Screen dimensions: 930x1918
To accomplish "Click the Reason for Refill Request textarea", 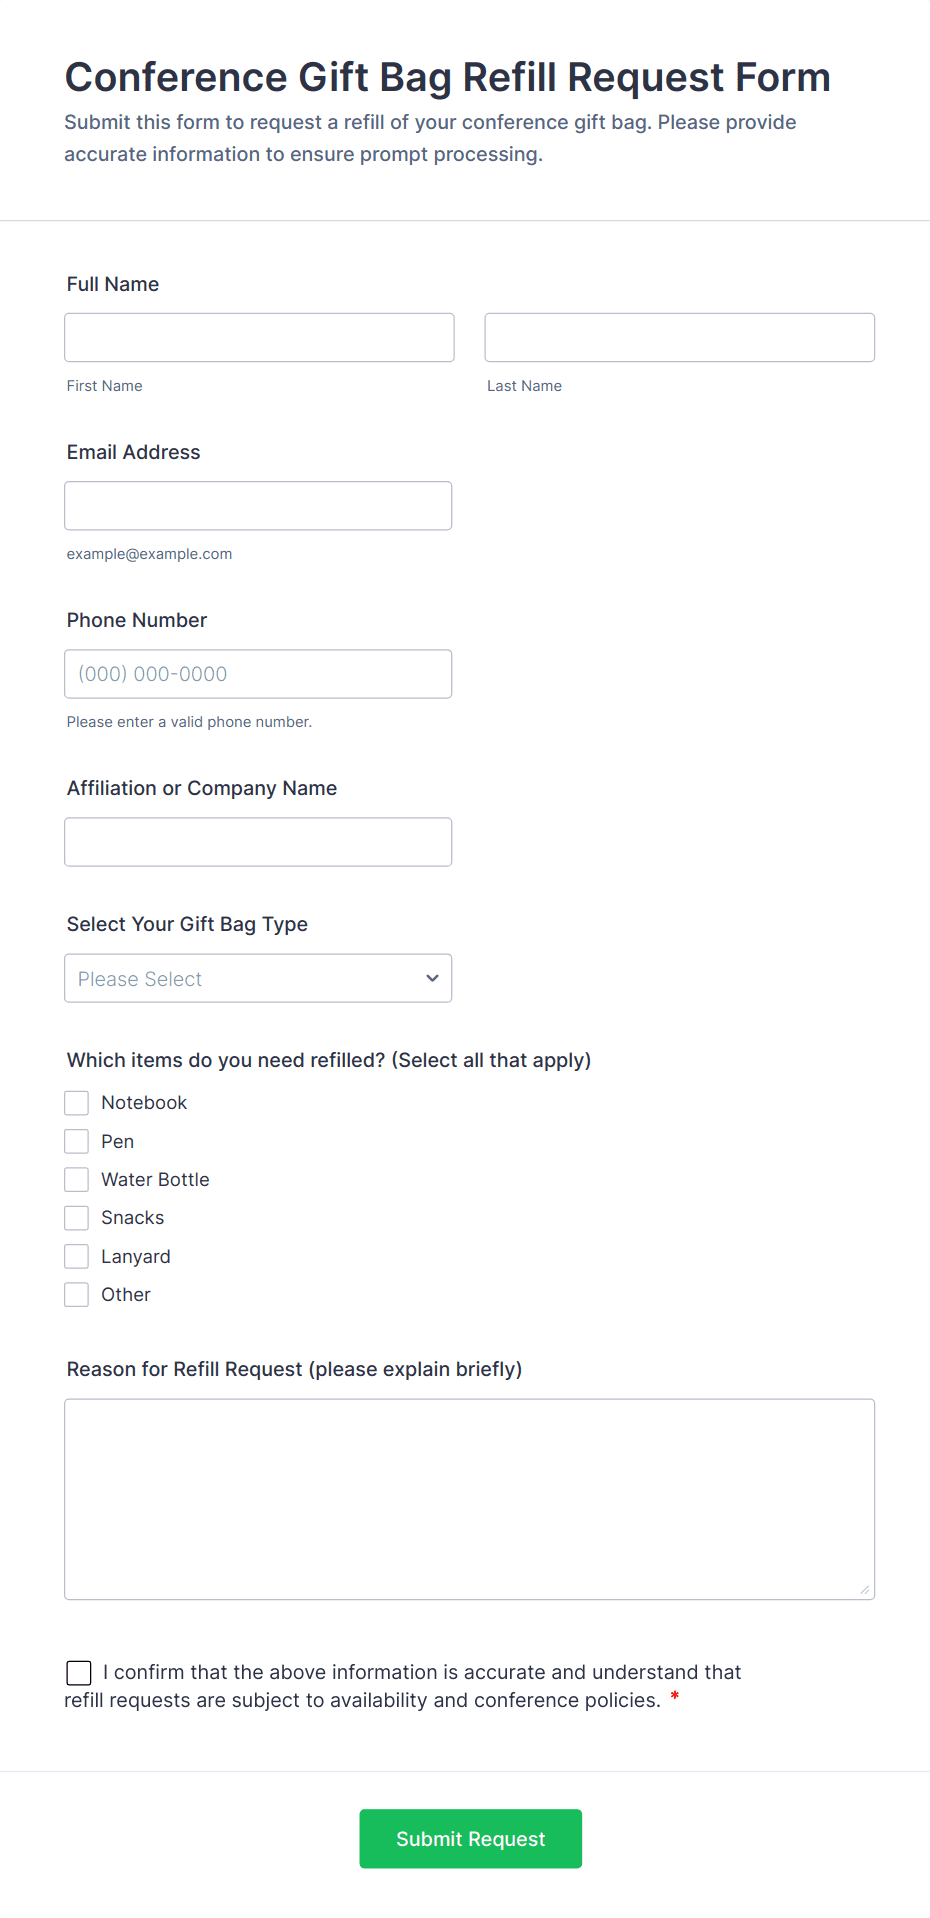I will (x=469, y=1499).
